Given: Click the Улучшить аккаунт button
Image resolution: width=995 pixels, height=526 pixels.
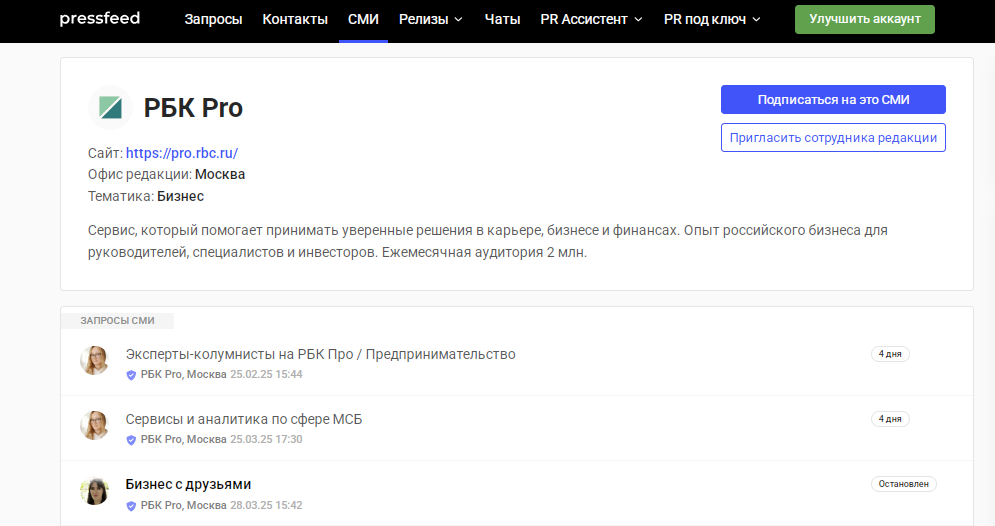Looking at the screenshot, I should 865,20.
